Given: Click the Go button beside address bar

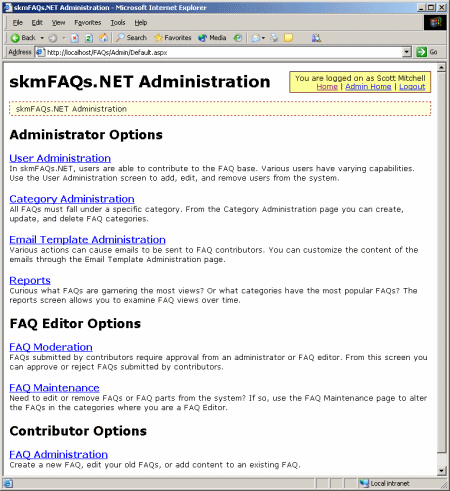Looking at the screenshot, I should click(427, 52).
